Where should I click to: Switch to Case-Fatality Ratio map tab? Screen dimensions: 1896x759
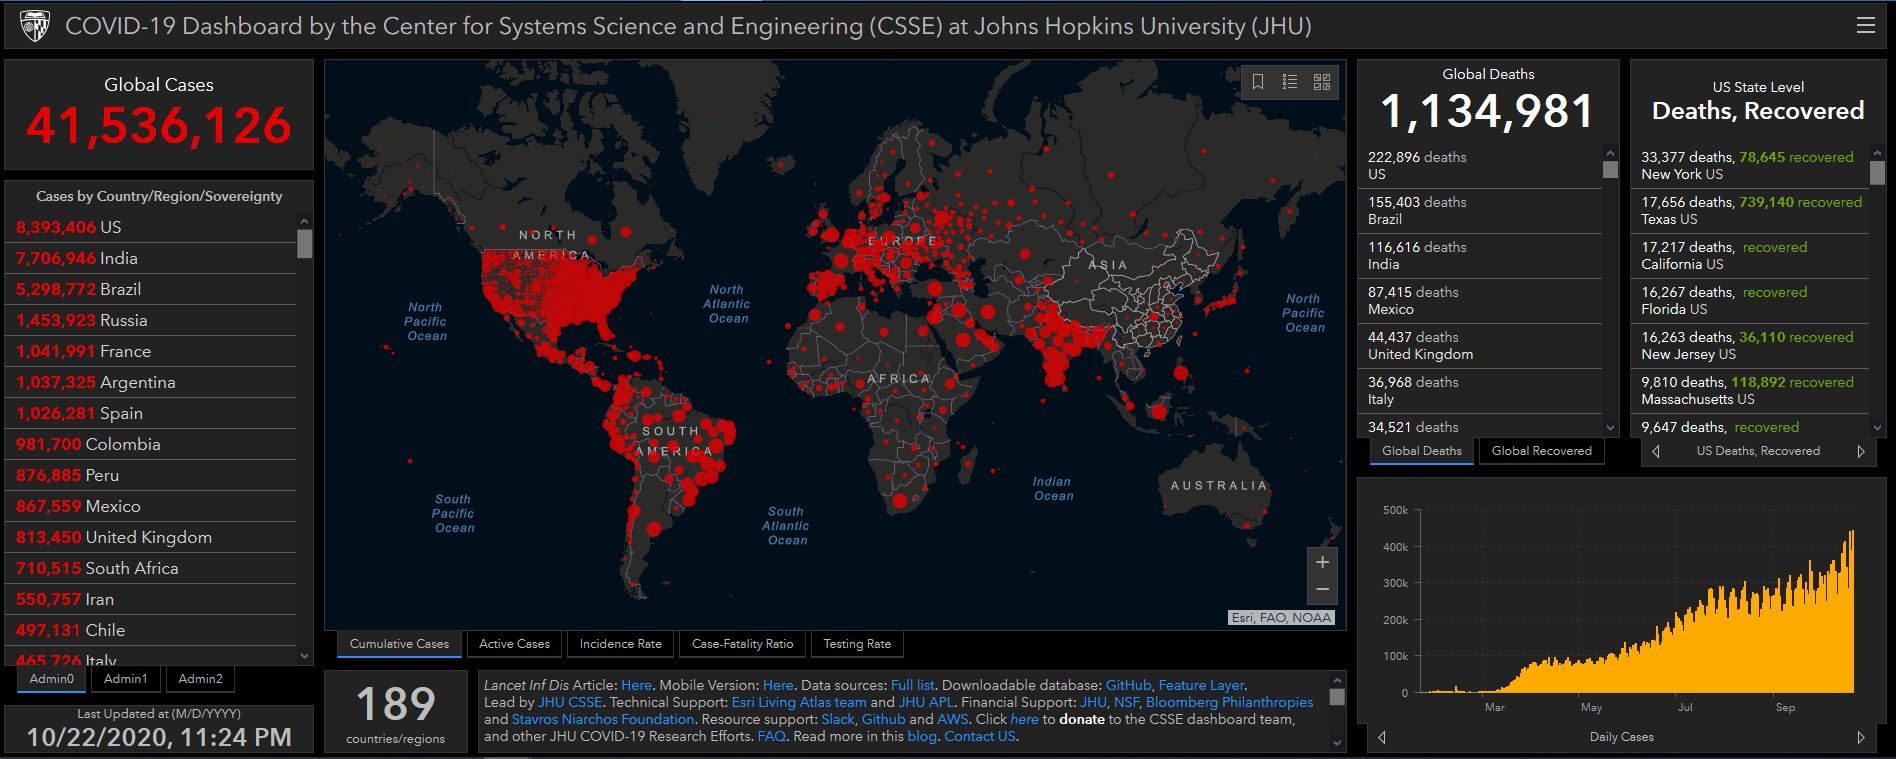(x=742, y=644)
